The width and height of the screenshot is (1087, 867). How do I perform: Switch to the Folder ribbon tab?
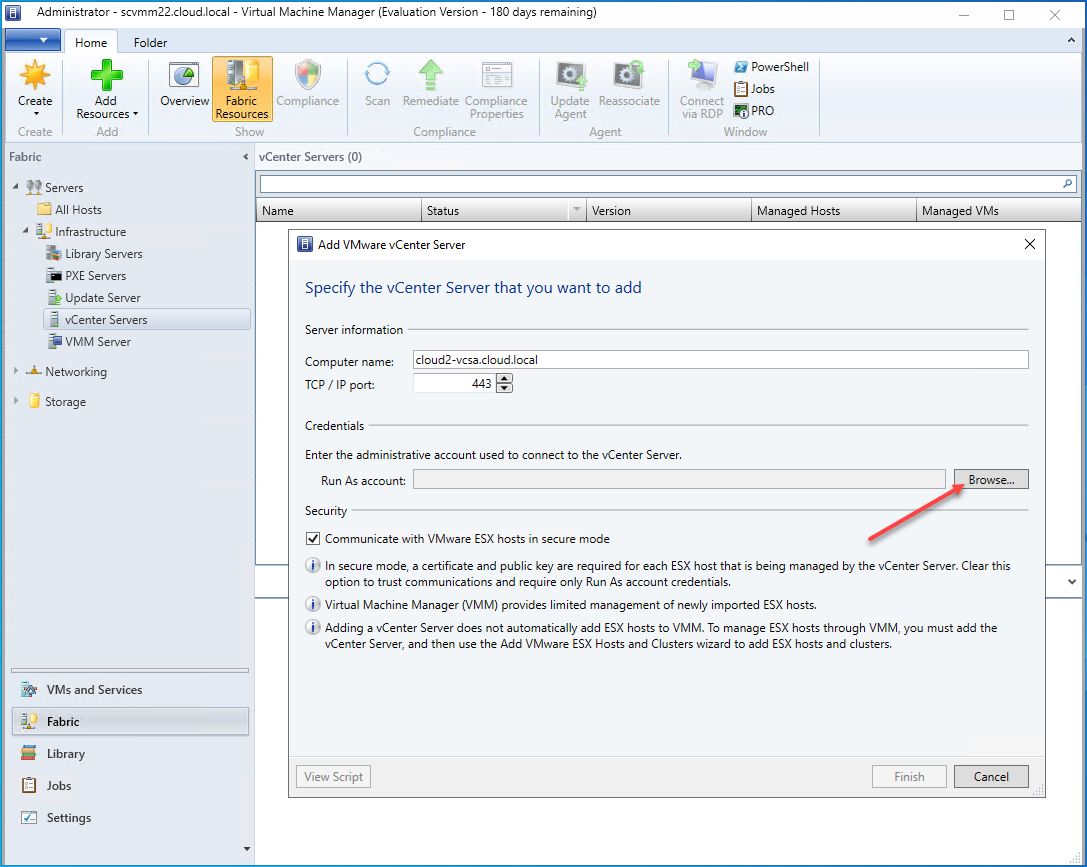click(150, 43)
